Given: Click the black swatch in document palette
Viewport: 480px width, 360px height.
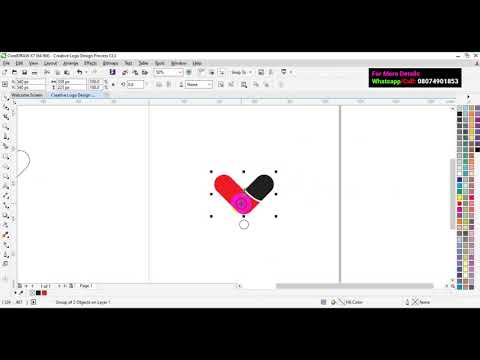Looking at the screenshot, I should coord(38,293).
